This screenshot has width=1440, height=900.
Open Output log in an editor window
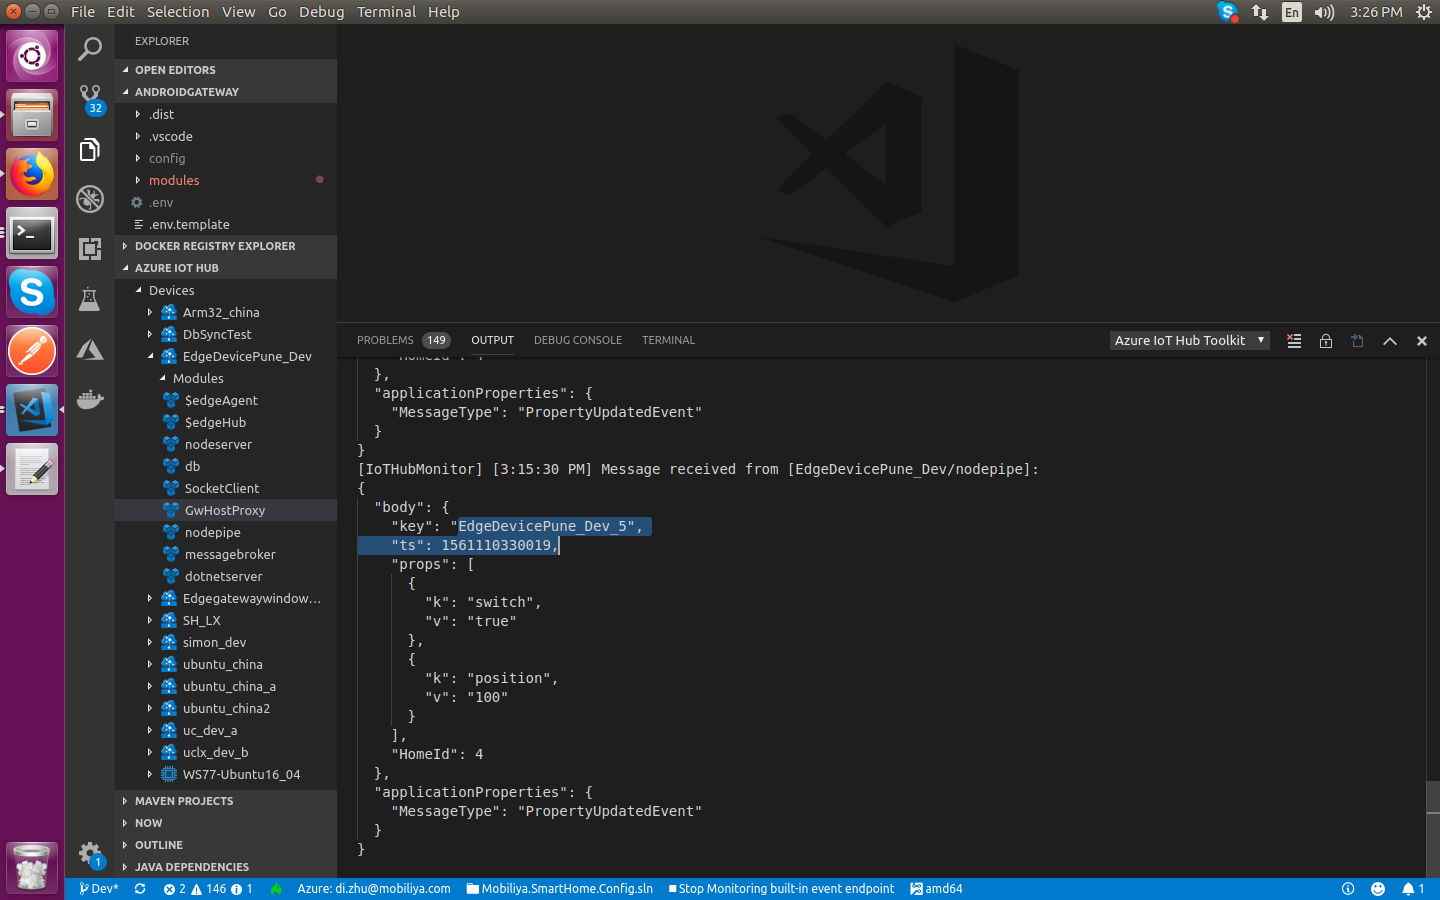pos(1357,341)
